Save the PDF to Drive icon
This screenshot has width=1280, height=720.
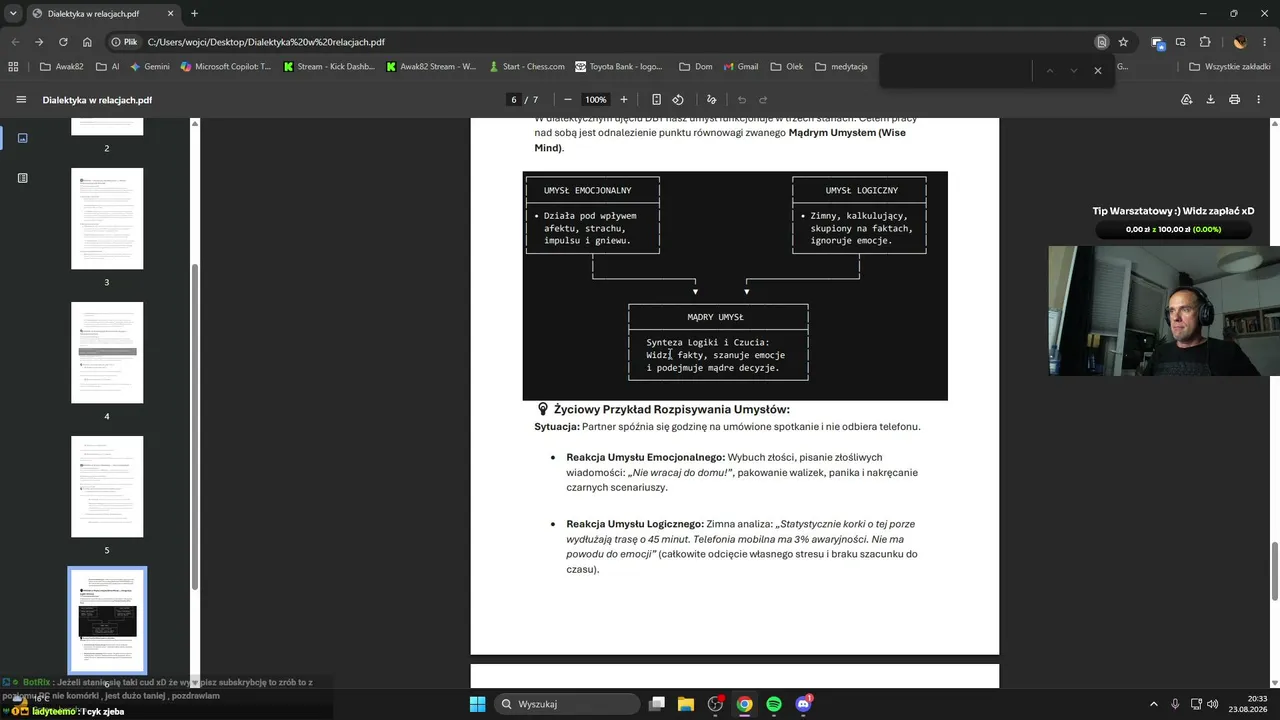(x=1187, y=100)
